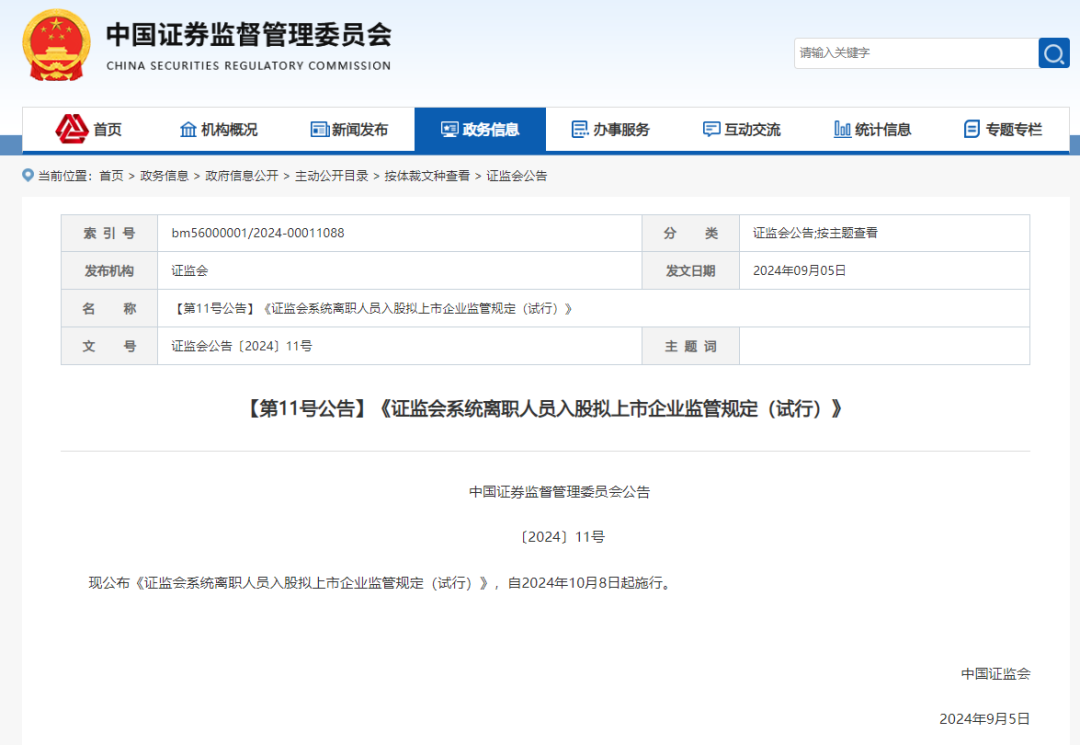
Task: Click the 分类 label cell
Action: click(x=691, y=233)
